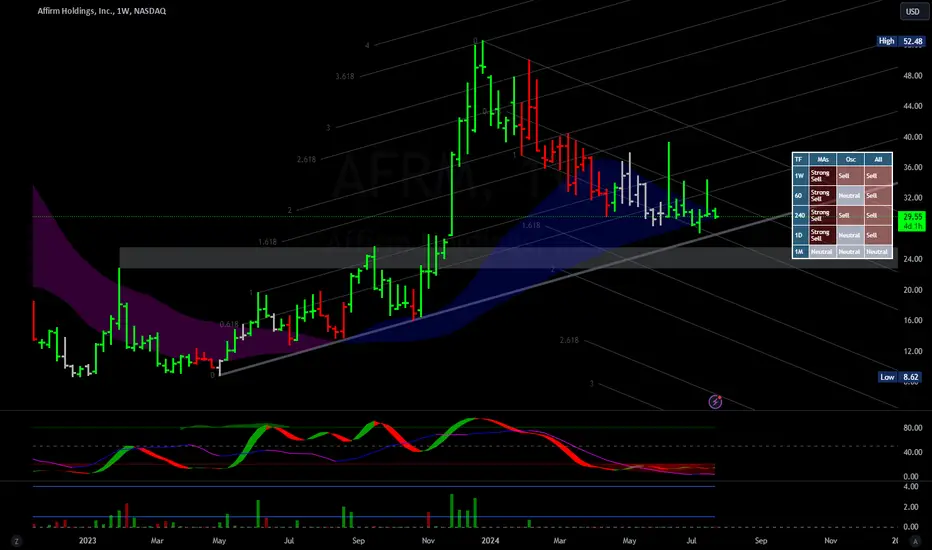
Task: Click Neutral in the 1M All cell
Action: [878, 252]
